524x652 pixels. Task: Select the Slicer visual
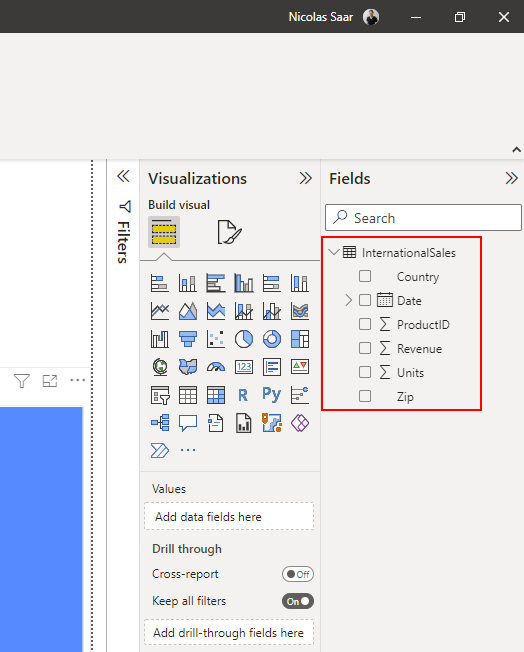click(x=160, y=395)
